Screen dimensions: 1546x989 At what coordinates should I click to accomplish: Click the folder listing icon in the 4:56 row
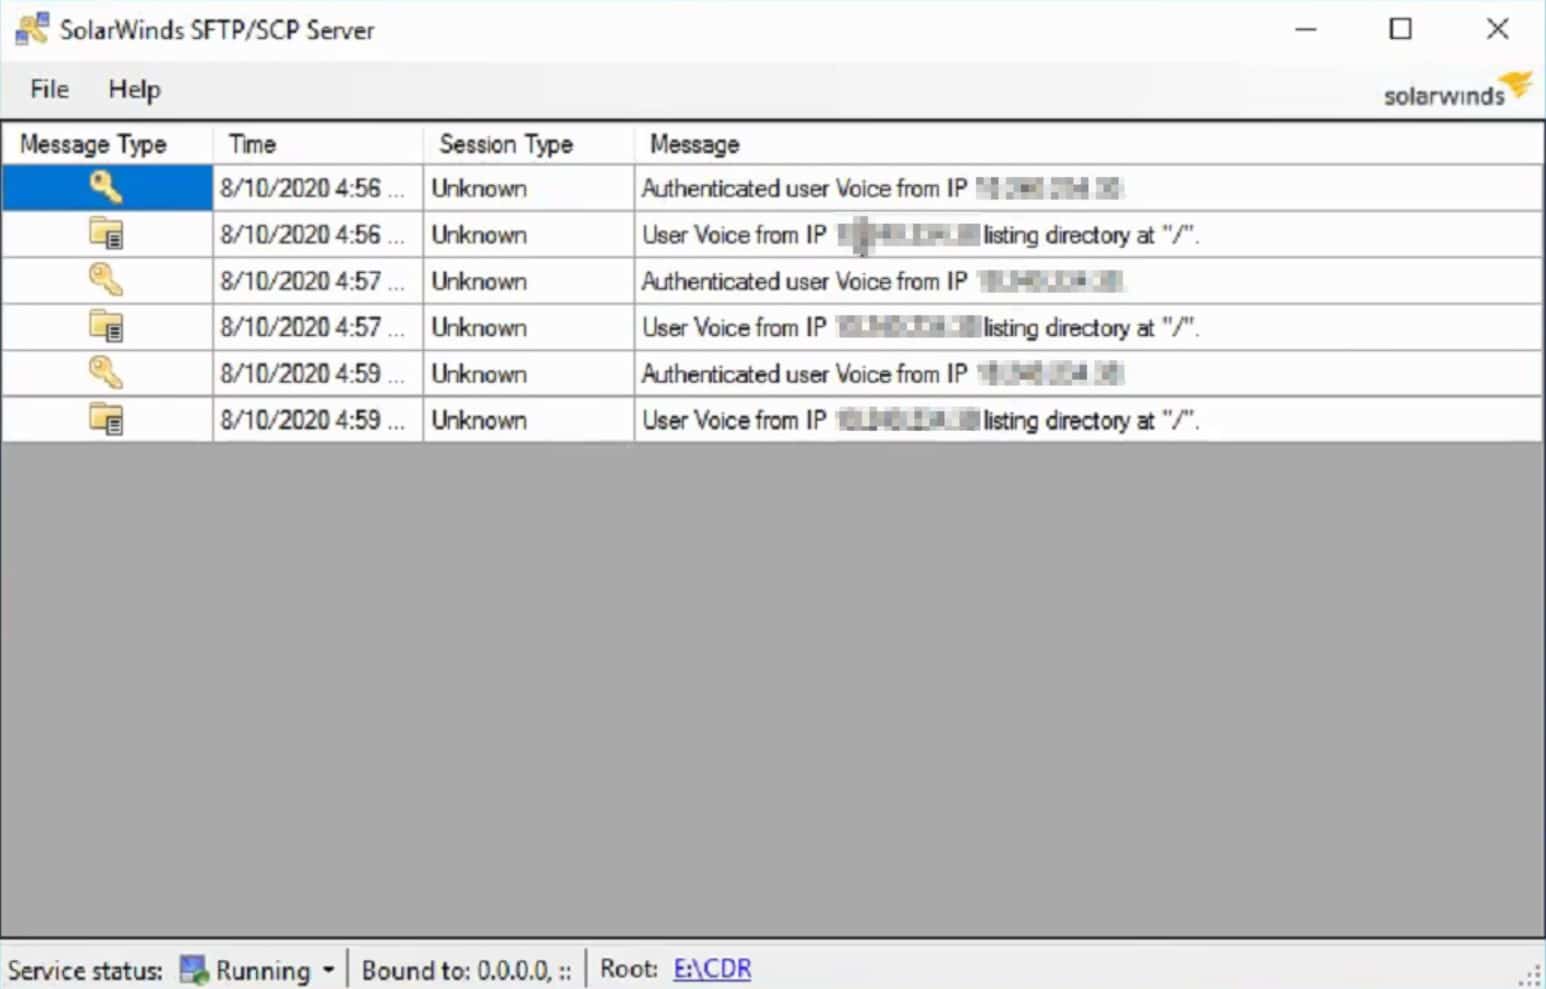click(x=106, y=234)
